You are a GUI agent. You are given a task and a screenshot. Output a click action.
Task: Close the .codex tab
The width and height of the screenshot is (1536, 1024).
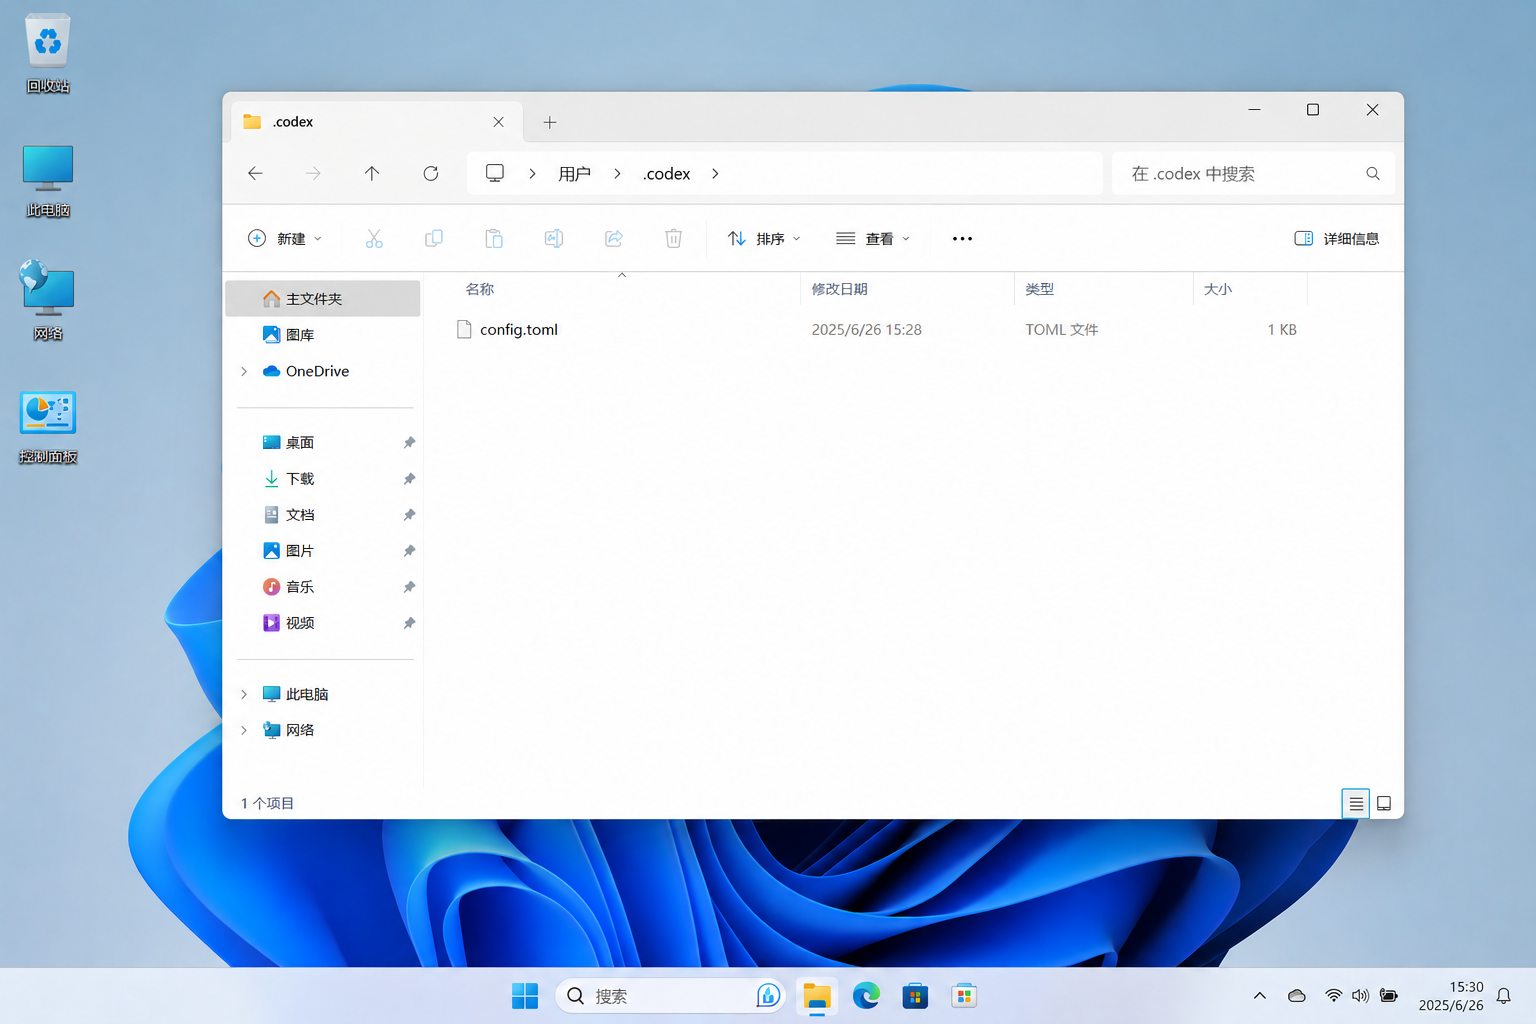pyautogui.click(x=498, y=122)
